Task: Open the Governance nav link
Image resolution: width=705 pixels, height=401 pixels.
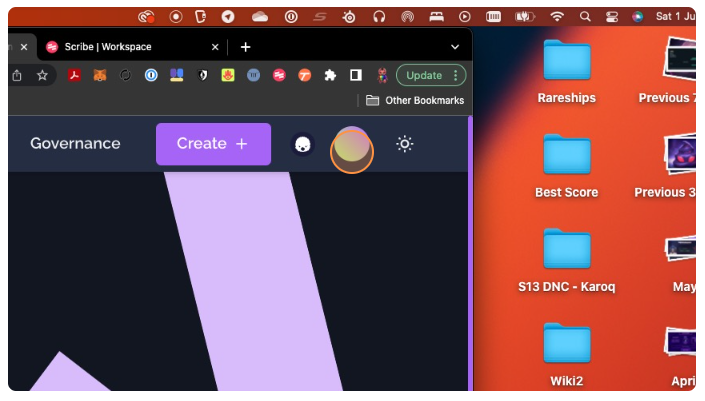Action: (75, 143)
